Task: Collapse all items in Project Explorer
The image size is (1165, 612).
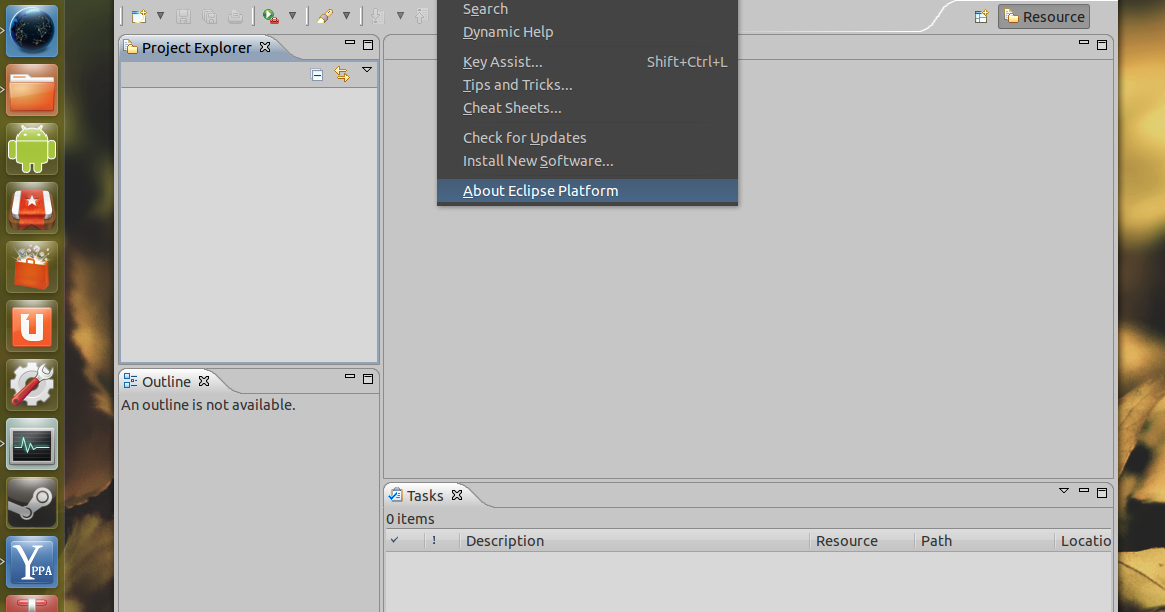Action: [316, 73]
